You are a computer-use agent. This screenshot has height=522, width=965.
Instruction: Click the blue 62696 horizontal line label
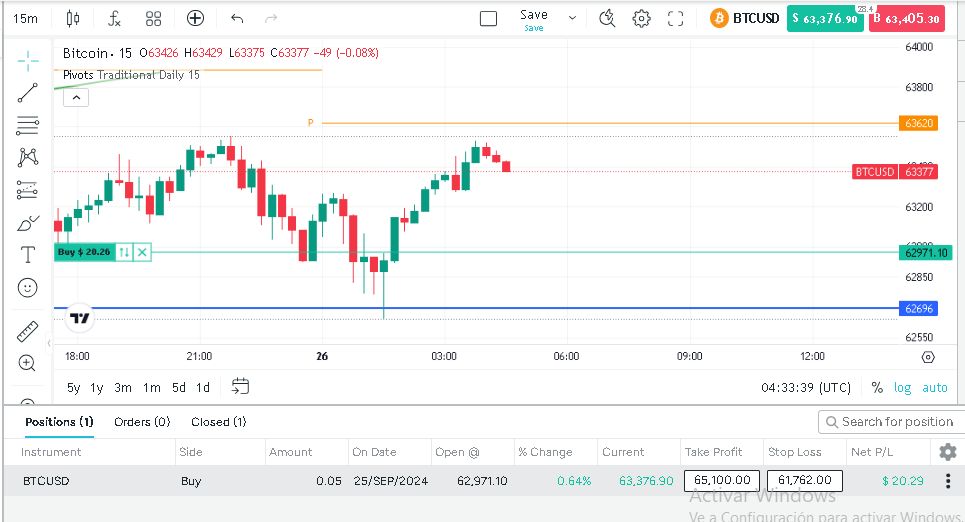(919, 308)
